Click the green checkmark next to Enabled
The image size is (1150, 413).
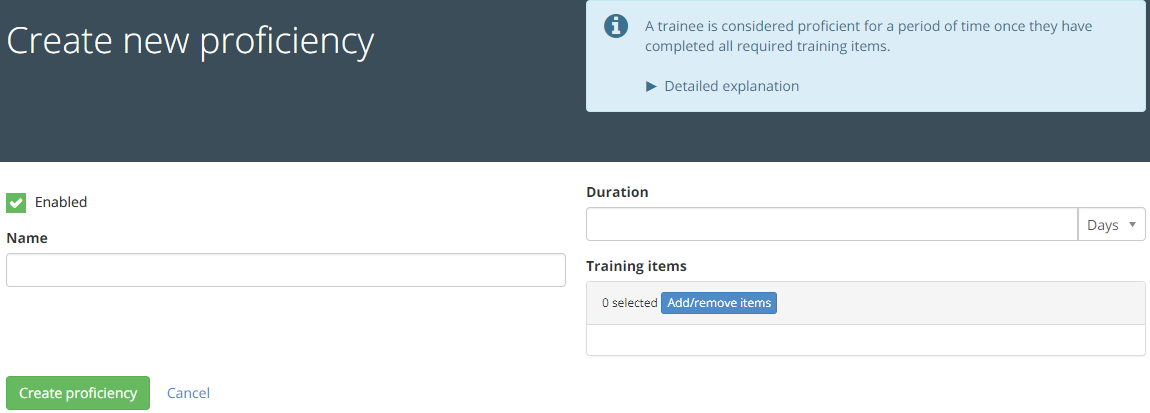click(x=16, y=202)
